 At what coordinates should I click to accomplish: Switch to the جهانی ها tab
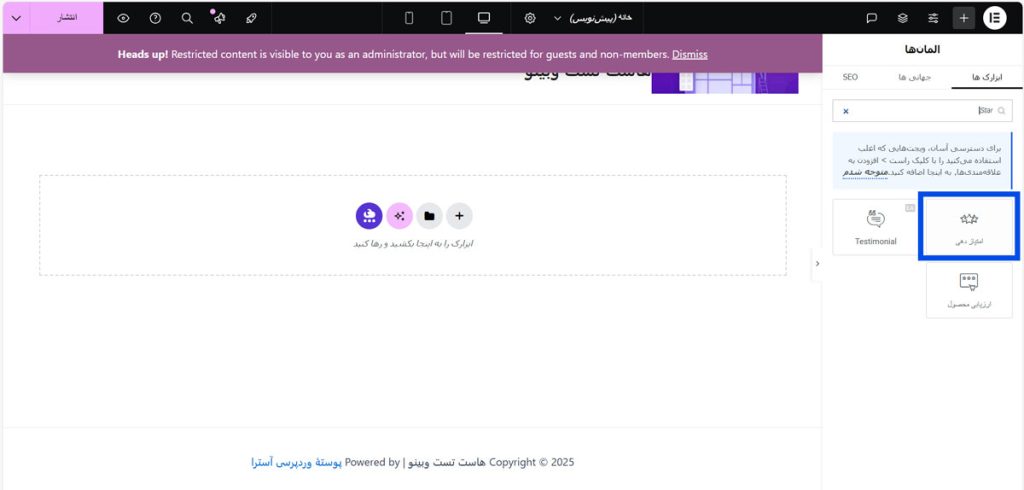[914, 77]
